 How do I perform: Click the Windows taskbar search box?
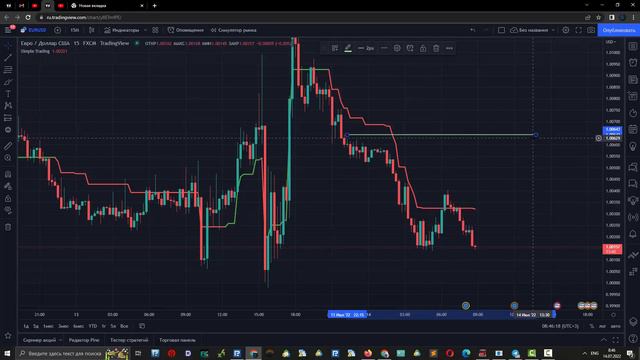73,353
